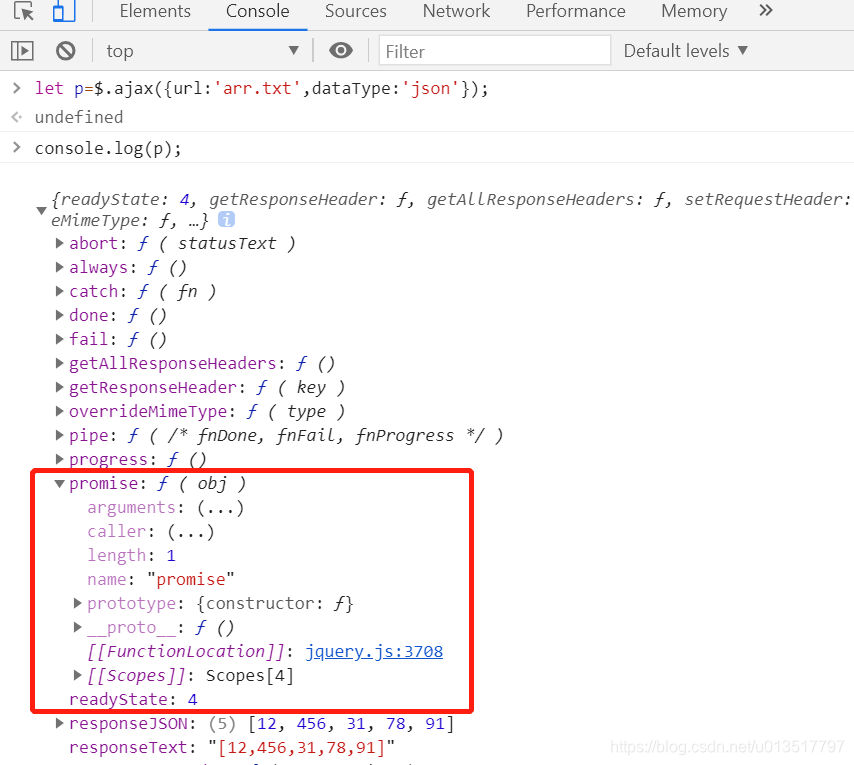Collapse the promise property
The image size is (854, 765).
point(59,483)
